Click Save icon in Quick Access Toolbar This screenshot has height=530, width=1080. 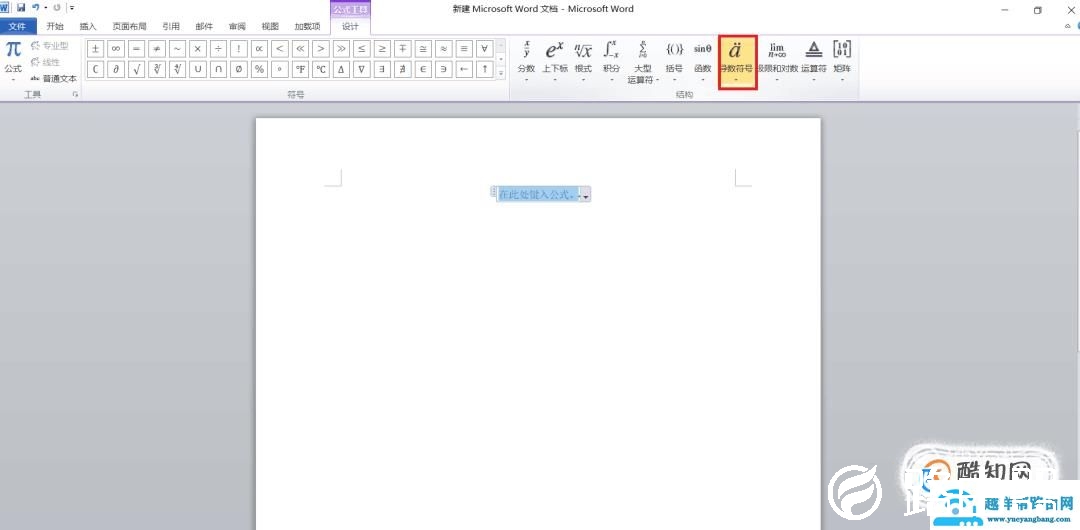tap(21, 8)
